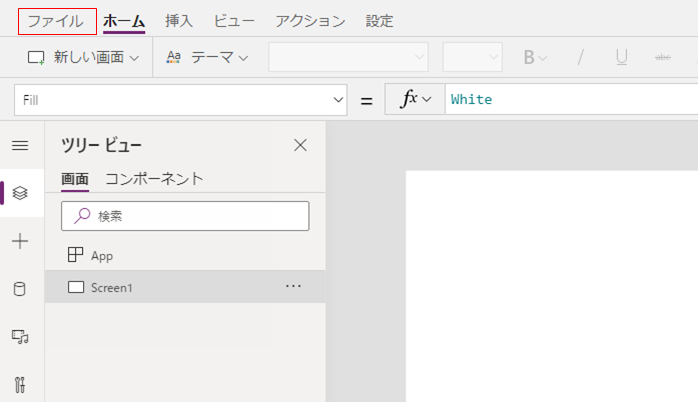Viewport: 698px width, 402px height.
Task: Open the ファイル menu
Action: point(57,21)
